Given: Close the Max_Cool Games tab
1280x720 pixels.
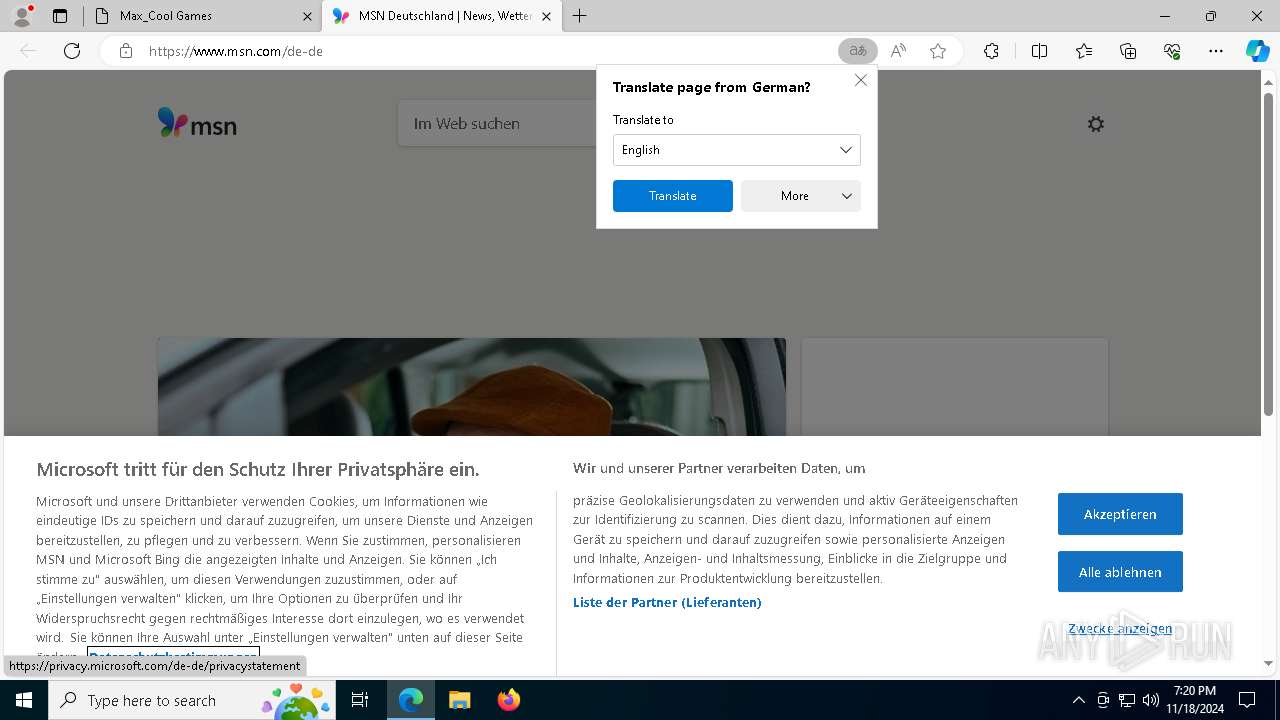Looking at the screenshot, I should click(x=307, y=16).
